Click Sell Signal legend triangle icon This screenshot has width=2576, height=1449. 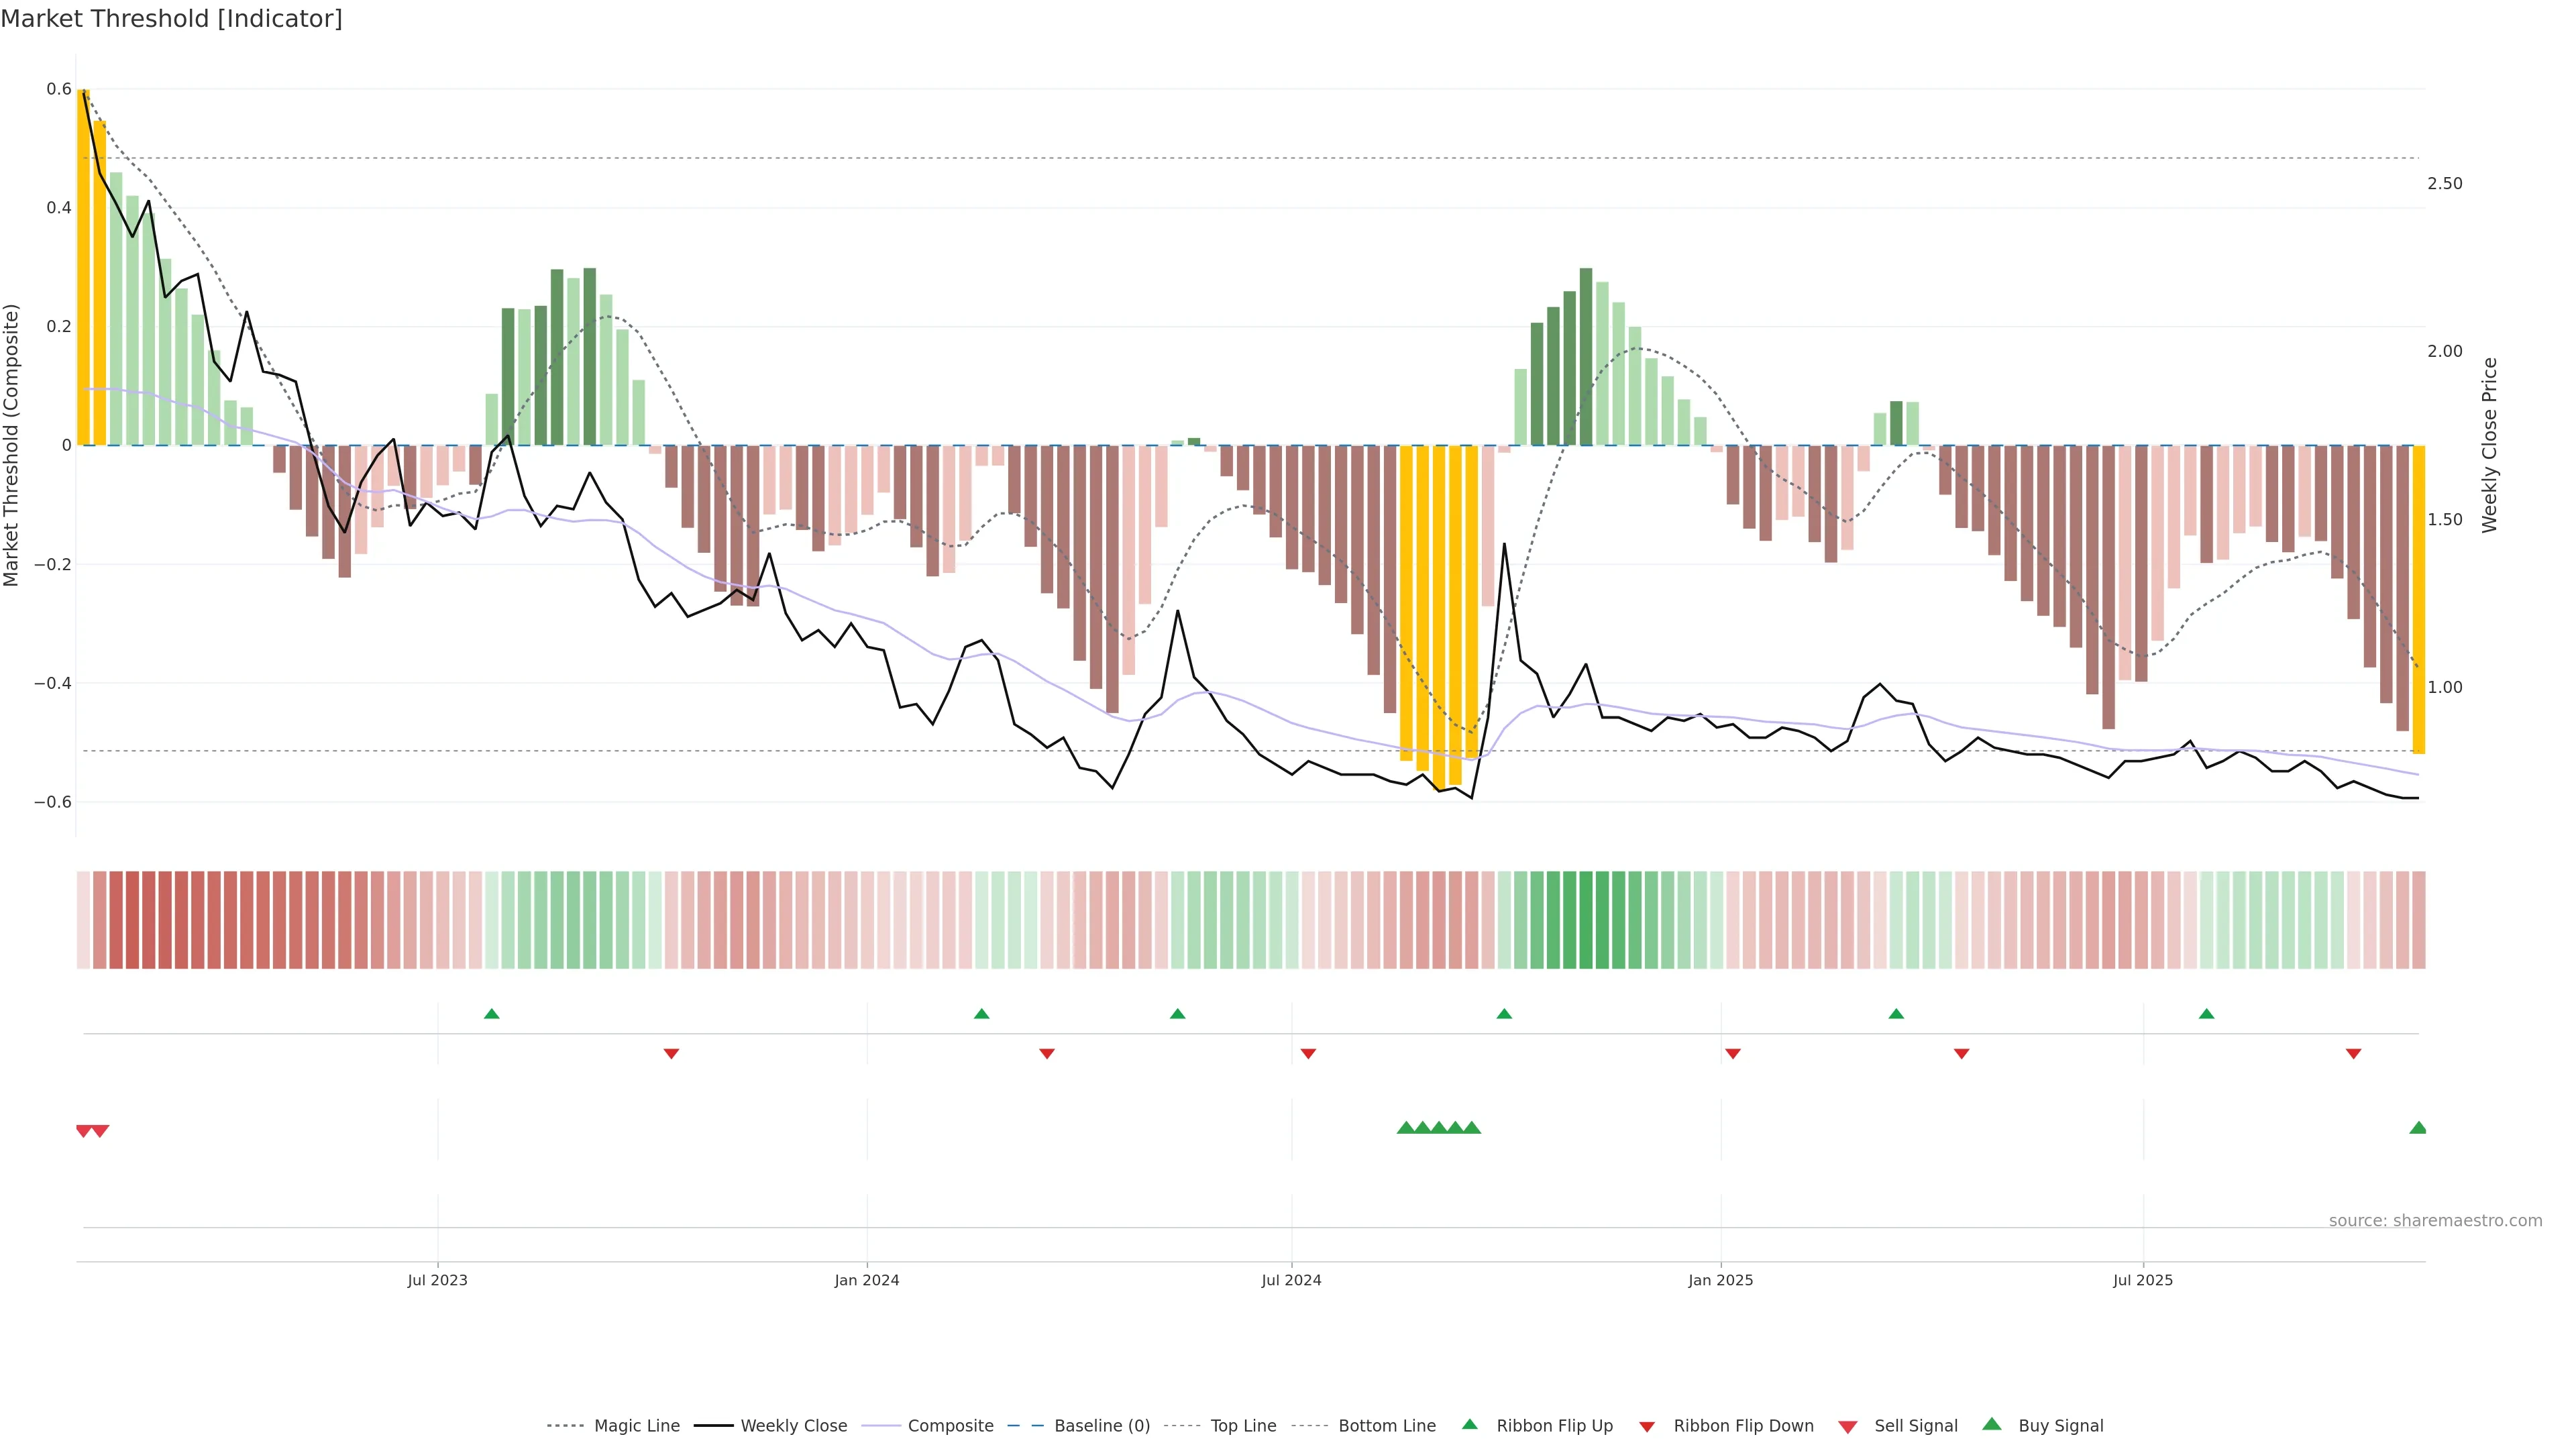[x=1848, y=1426]
